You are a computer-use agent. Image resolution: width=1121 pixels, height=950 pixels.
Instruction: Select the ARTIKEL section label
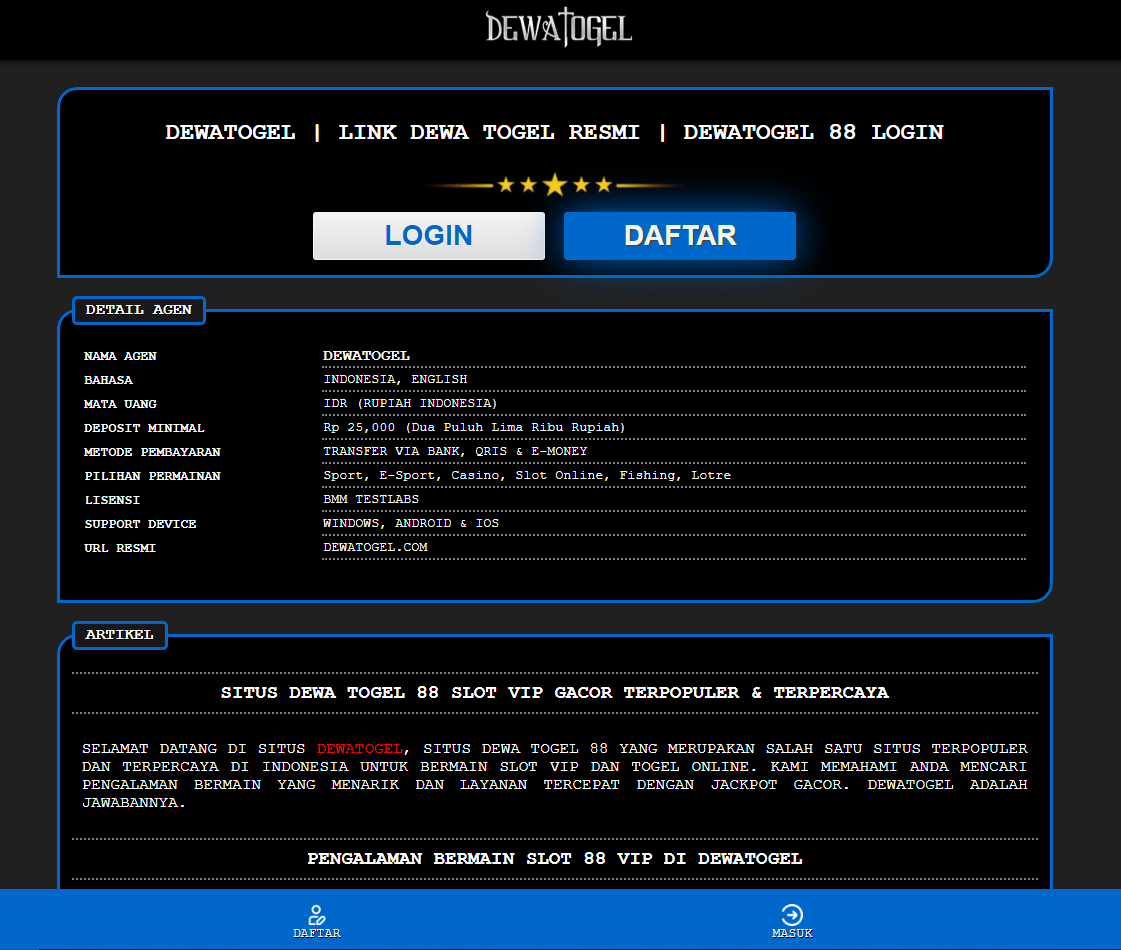tap(119, 635)
